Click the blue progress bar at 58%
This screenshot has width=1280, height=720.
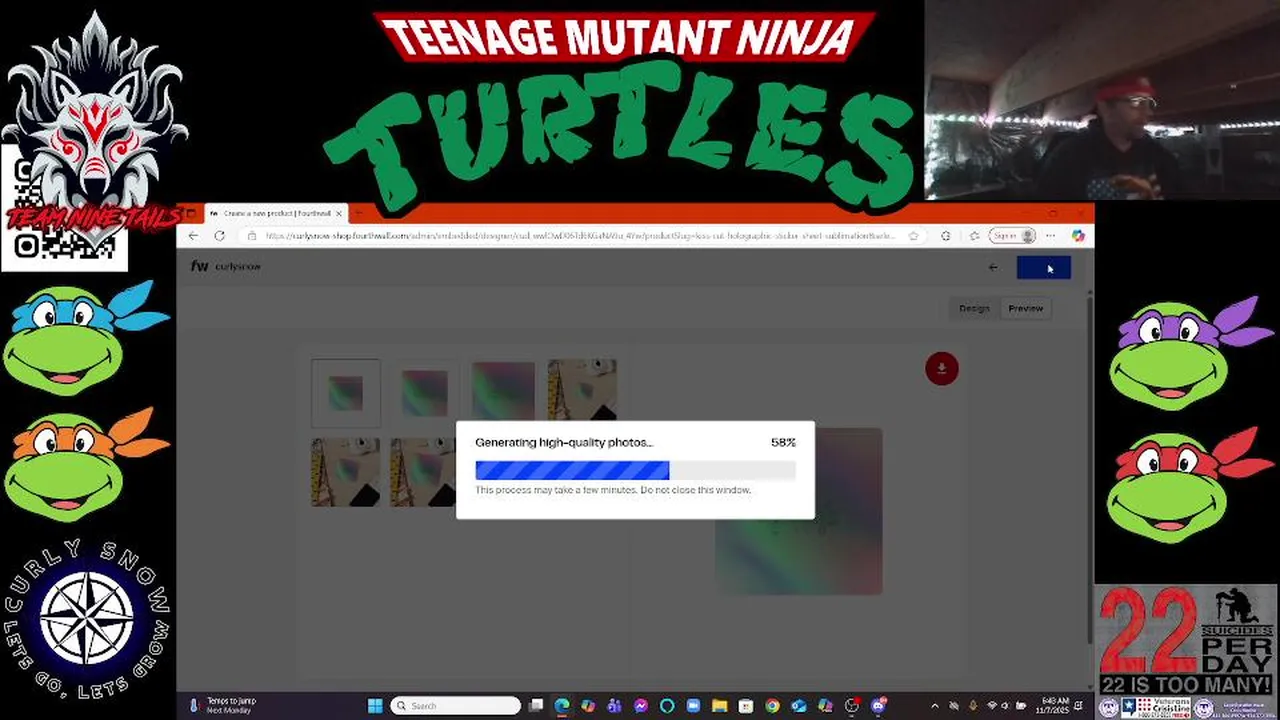pos(572,470)
